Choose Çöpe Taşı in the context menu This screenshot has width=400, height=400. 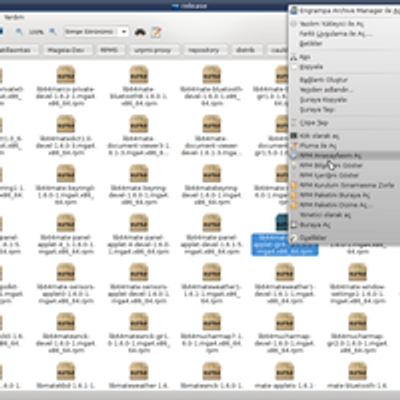click(345, 123)
